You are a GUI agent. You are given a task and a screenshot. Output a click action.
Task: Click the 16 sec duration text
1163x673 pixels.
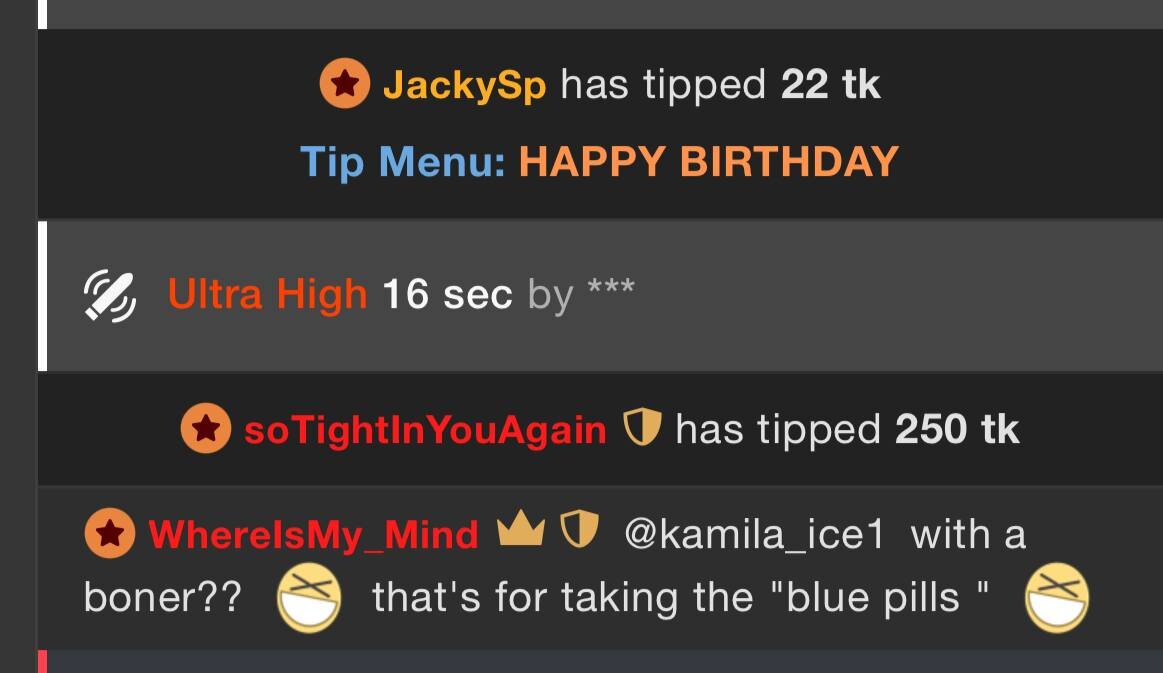click(447, 295)
